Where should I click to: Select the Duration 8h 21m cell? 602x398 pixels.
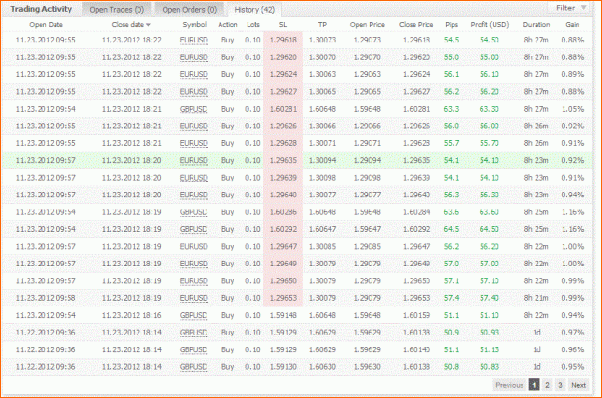pos(536,298)
